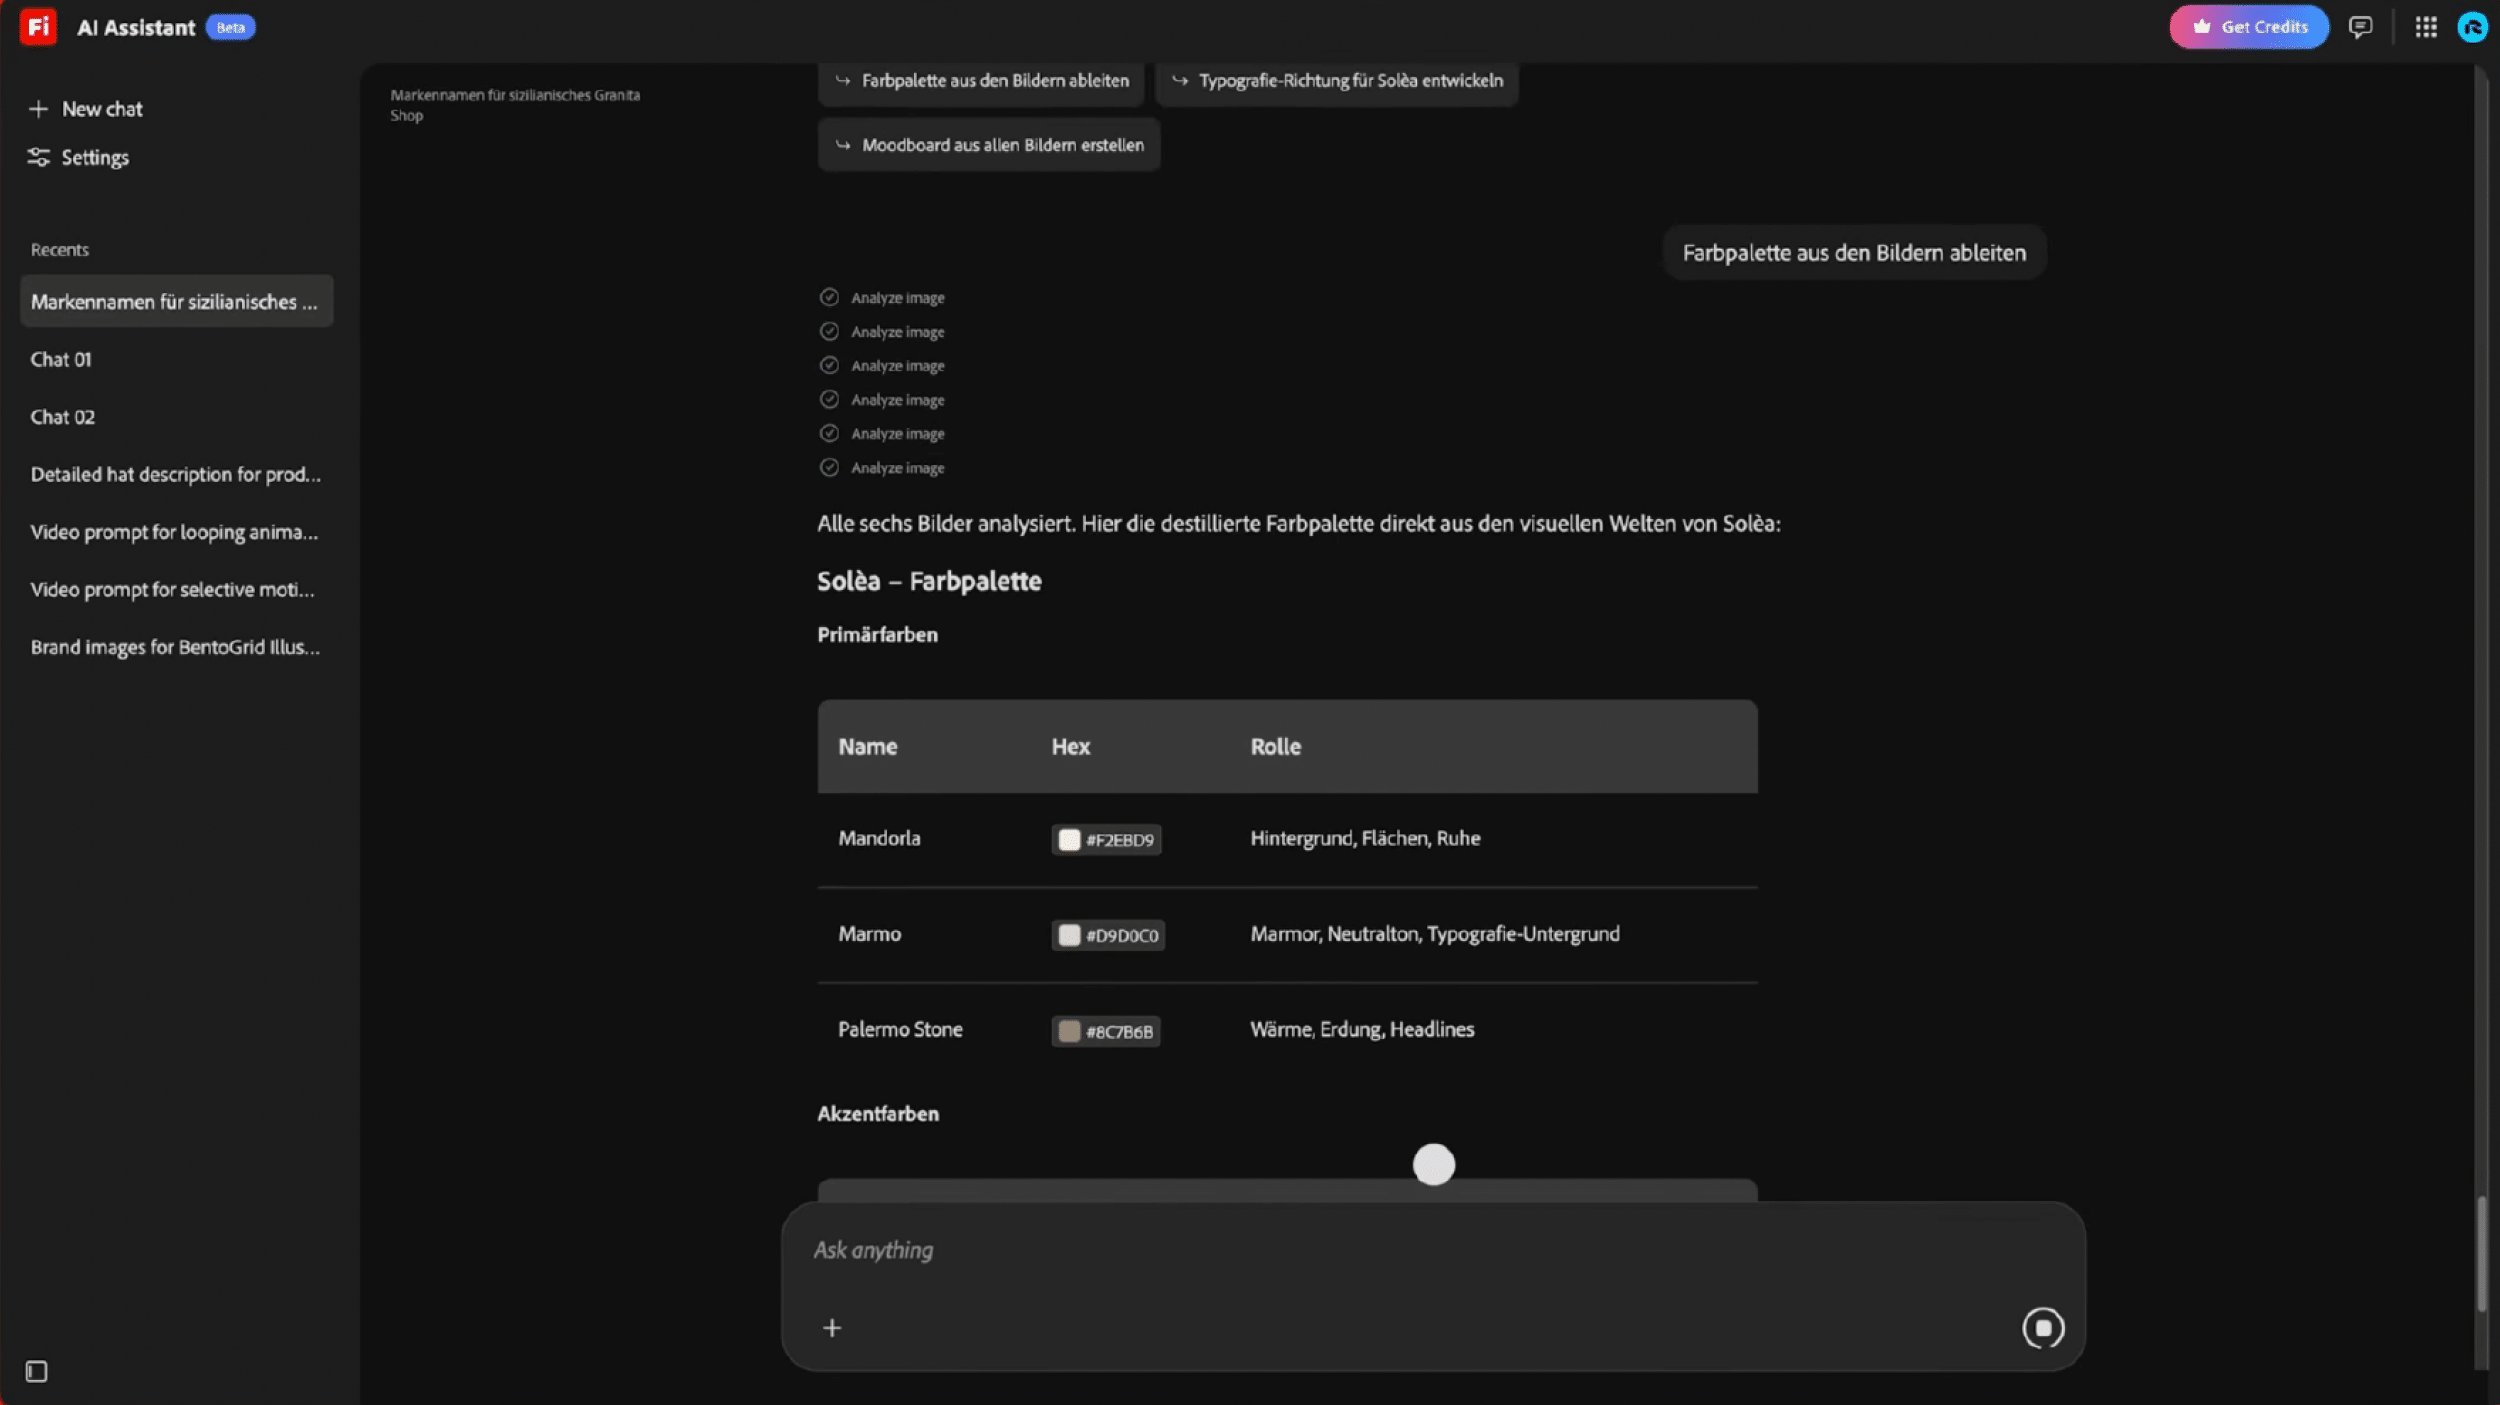Open recent chat Chat 01

tap(61, 359)
